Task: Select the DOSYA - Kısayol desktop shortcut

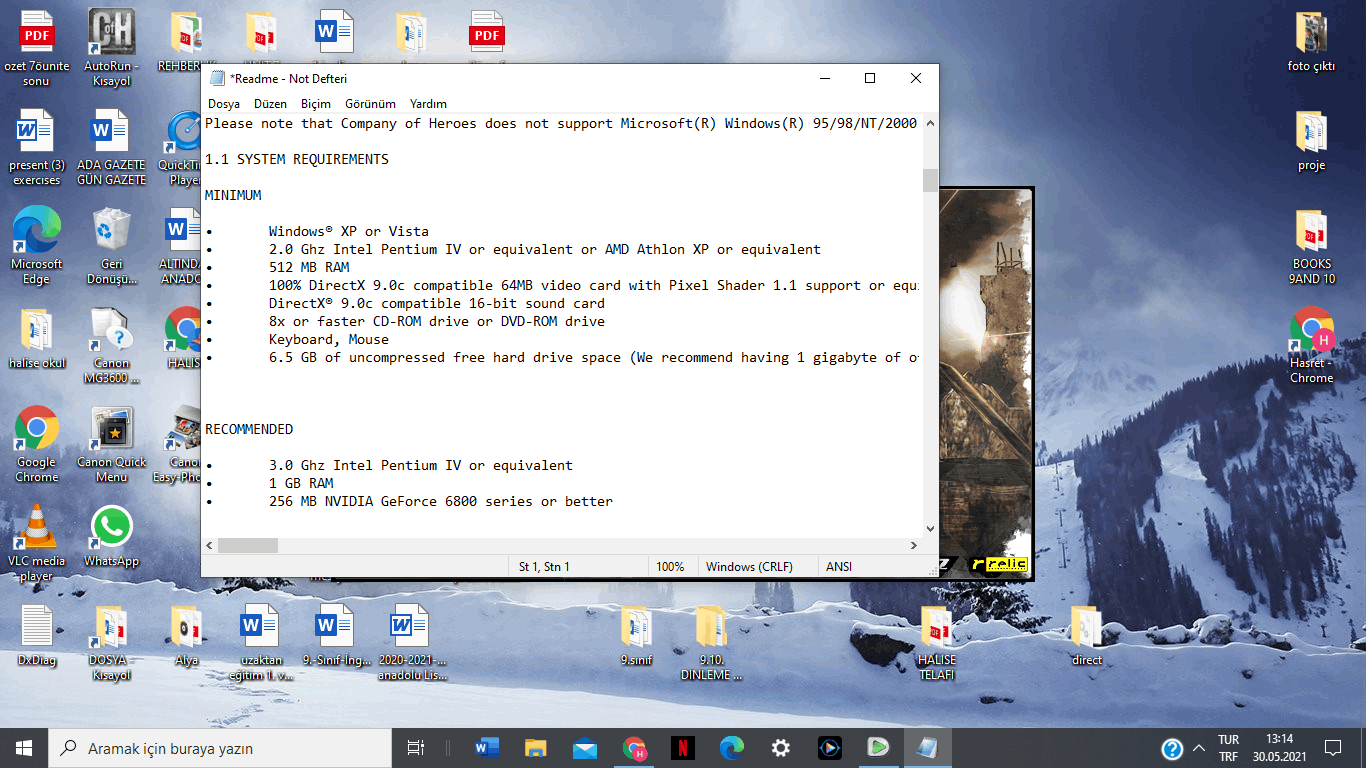Action: [x=111, y=642]
